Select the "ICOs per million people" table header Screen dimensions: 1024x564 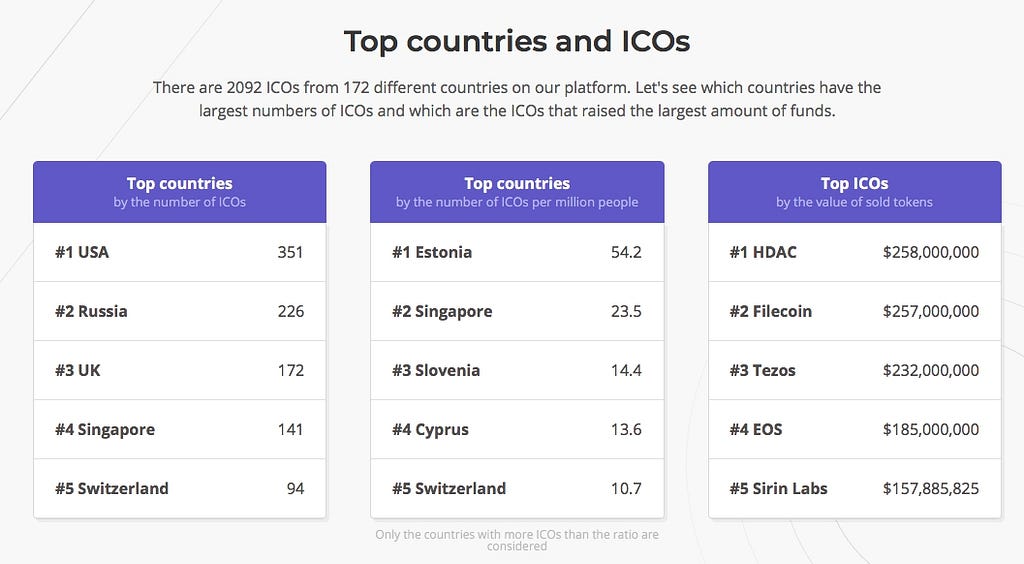coord(517,192)
